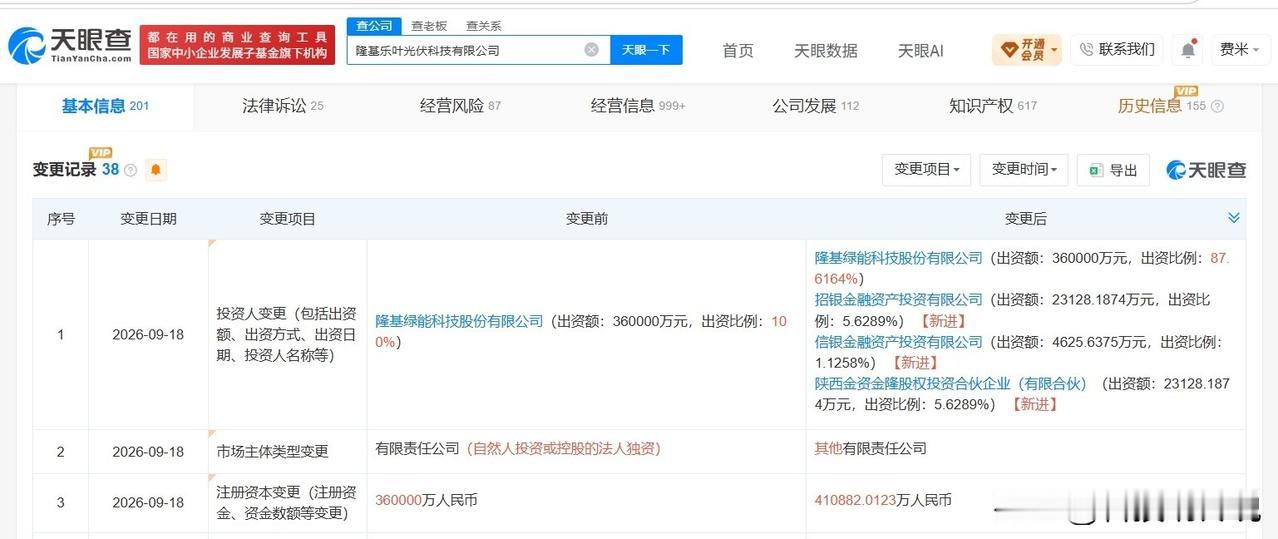Image resolution: width=1278 pixels, height=539 pixels.
Task: Click the help icon next to 变更记录 38
Action: coord(130,170)
